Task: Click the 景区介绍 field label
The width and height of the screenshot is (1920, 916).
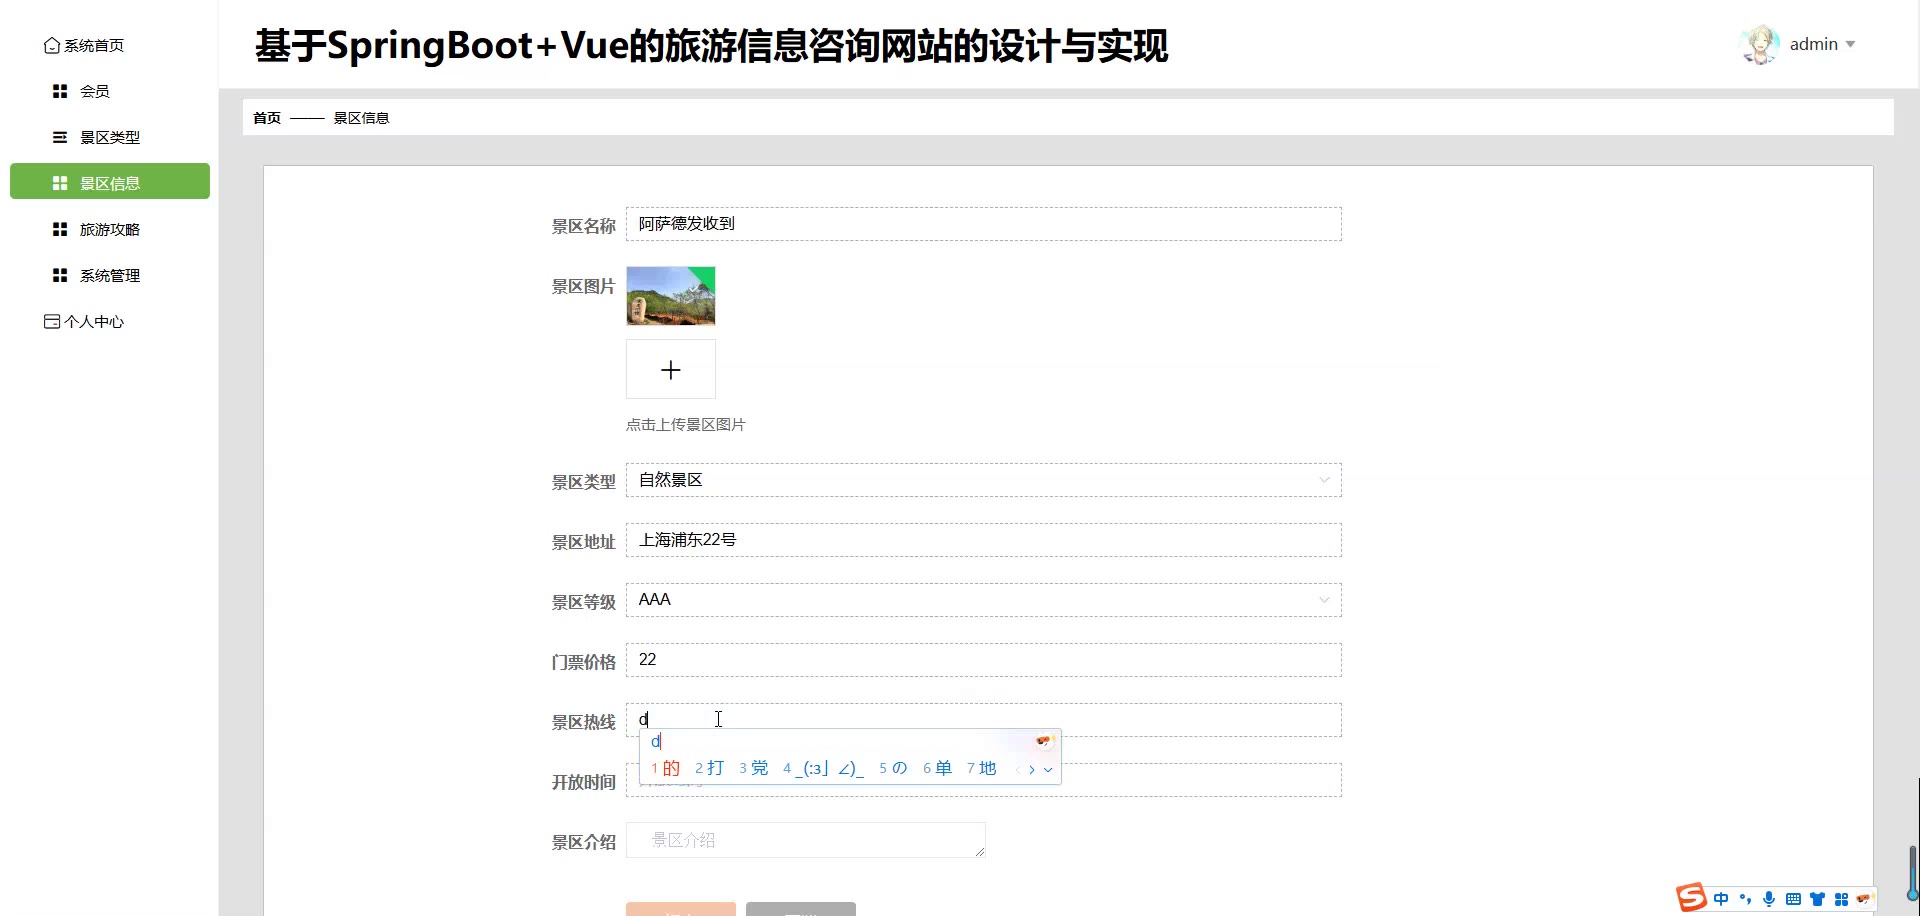Action: tap(584, 842)
